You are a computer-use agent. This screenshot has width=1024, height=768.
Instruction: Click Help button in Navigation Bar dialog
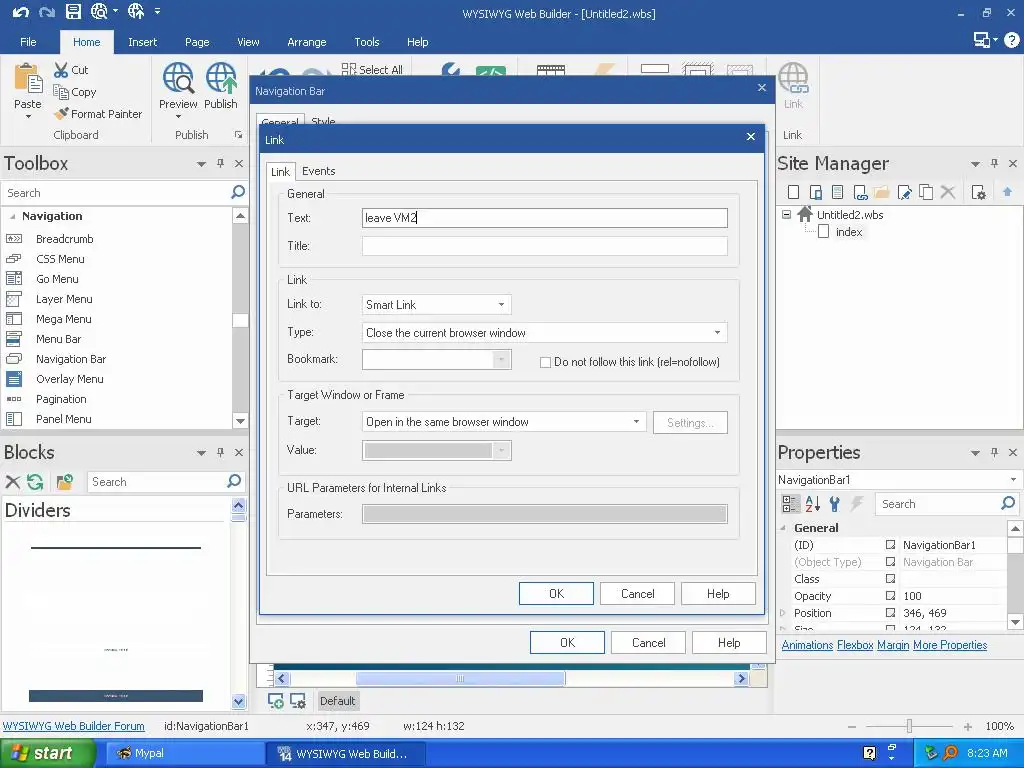[x=729, y=643]
